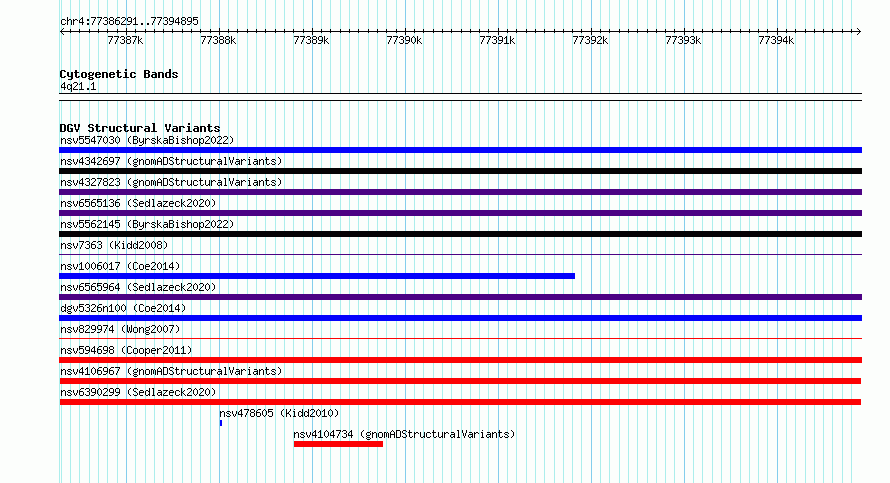Select the purple nsv6565136 variant bar
890x483 pixels.
[460, 213]
